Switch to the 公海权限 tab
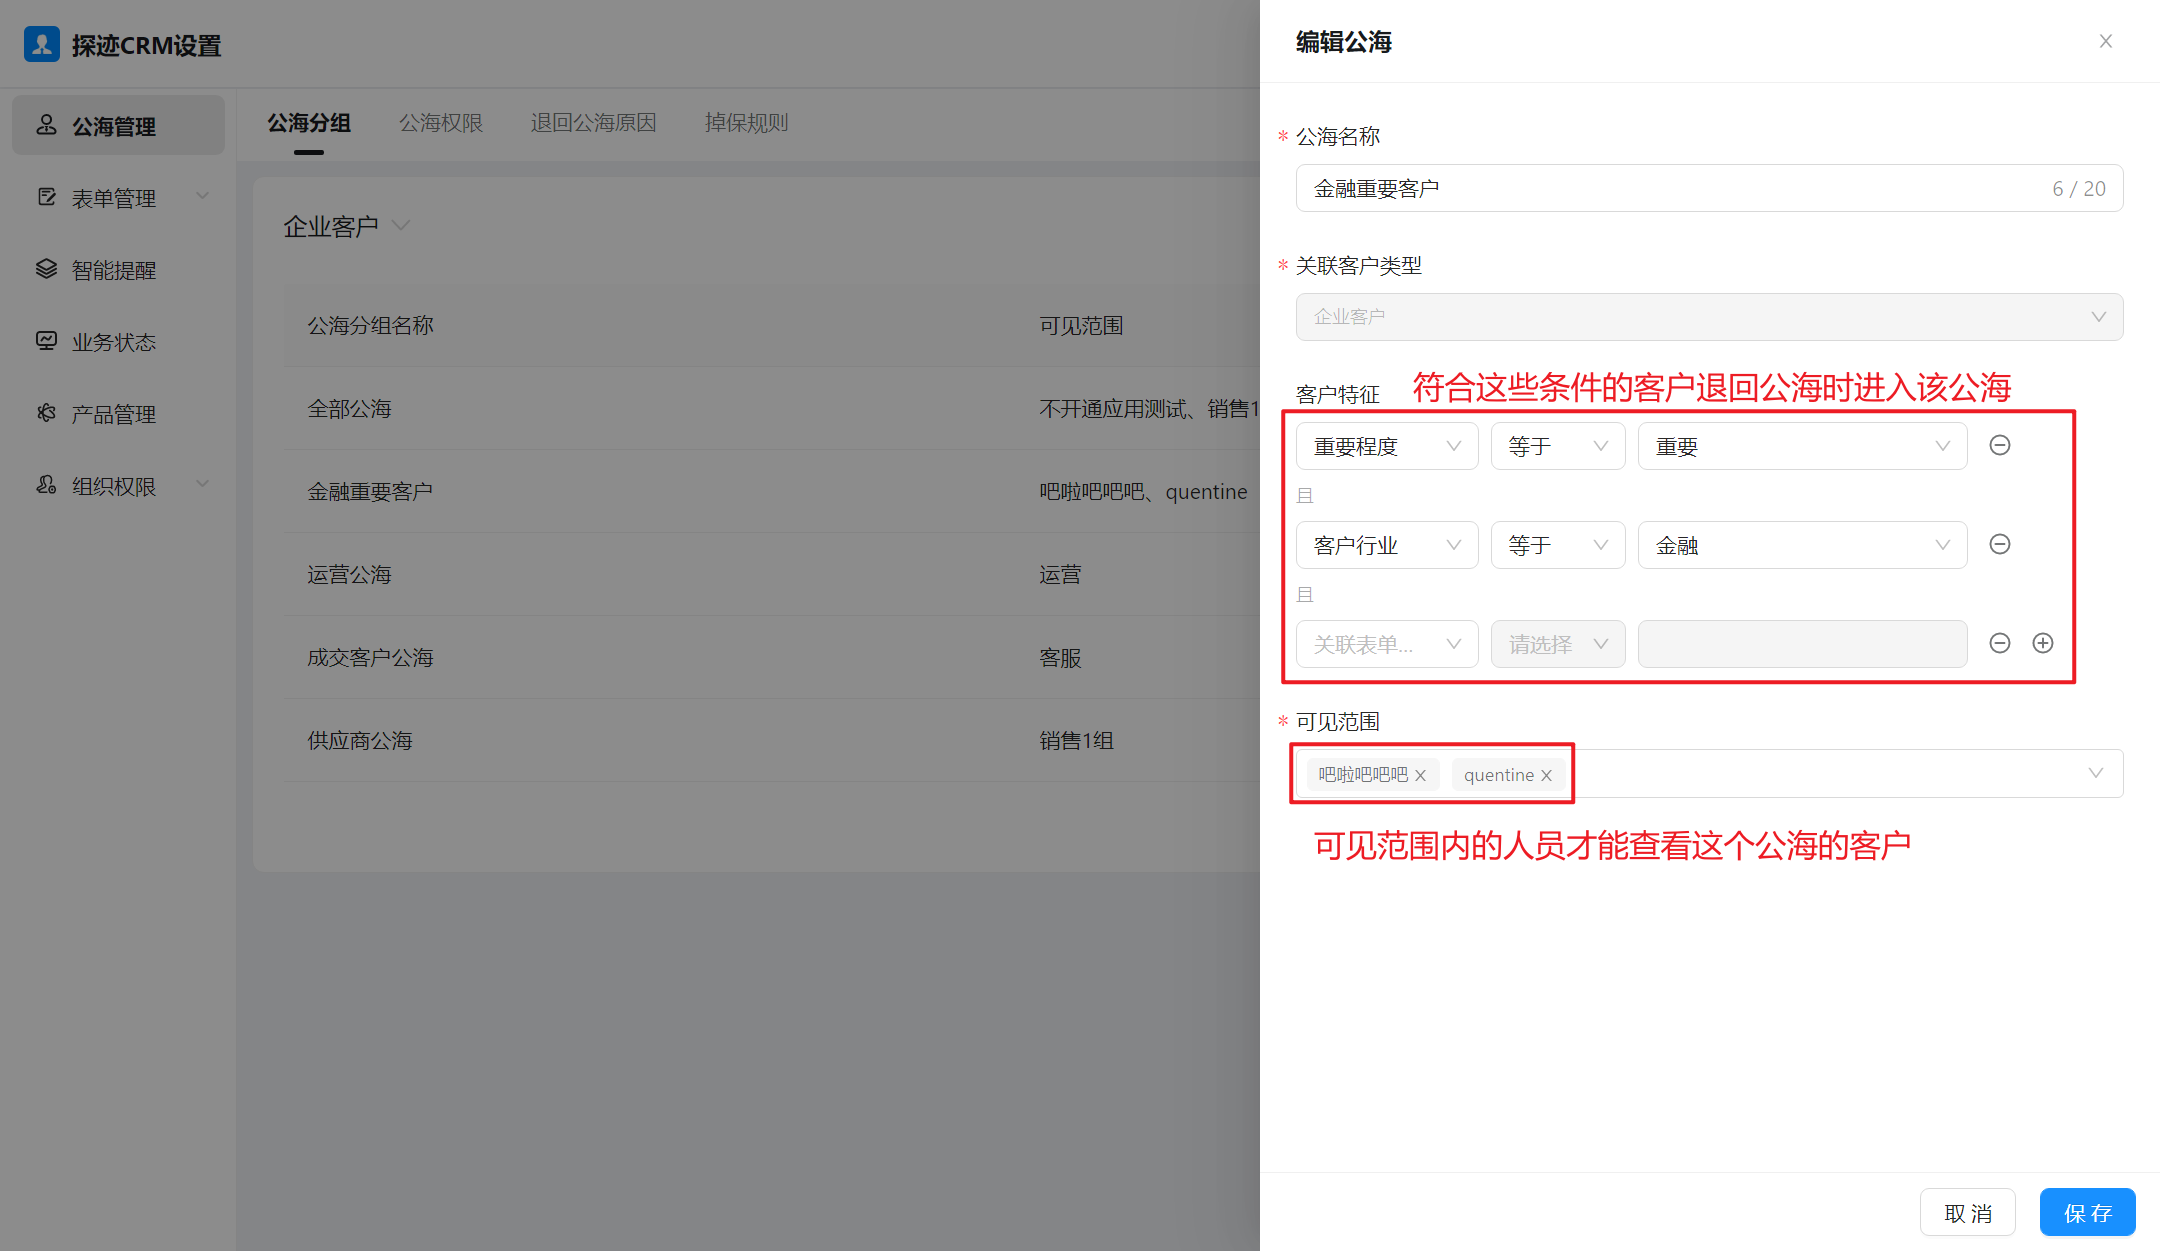Viewport: 2160px width, 1251px height. (440, 123)
